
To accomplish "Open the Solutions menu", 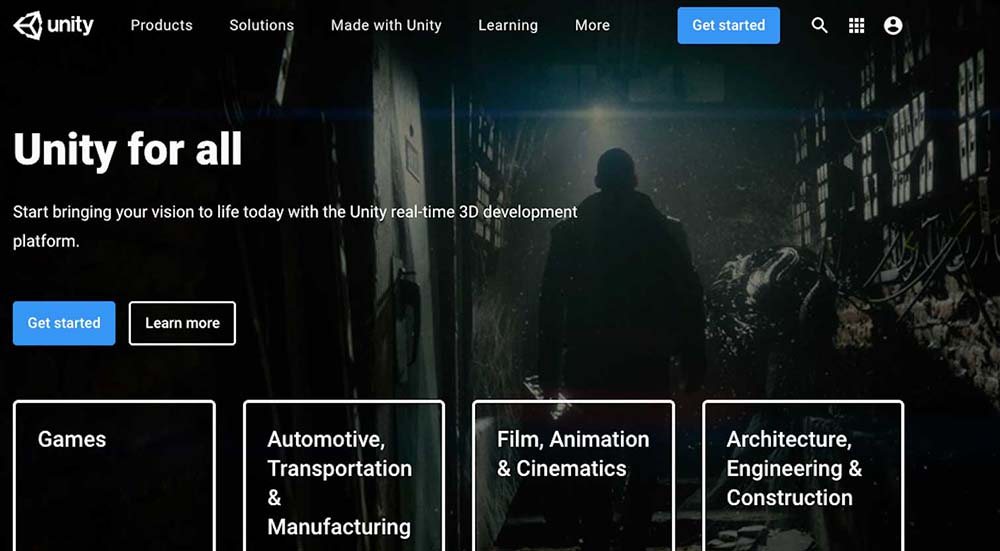I will pyautogui.click(x=261, y=26).
